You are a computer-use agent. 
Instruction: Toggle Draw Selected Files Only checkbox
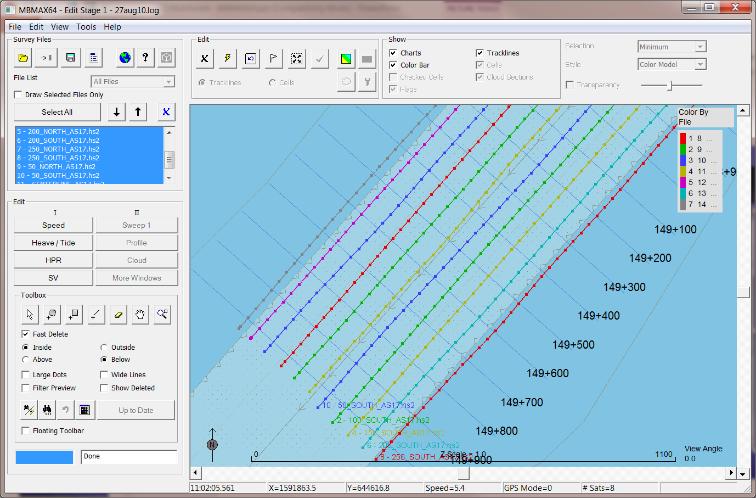(x=18, y=94)
